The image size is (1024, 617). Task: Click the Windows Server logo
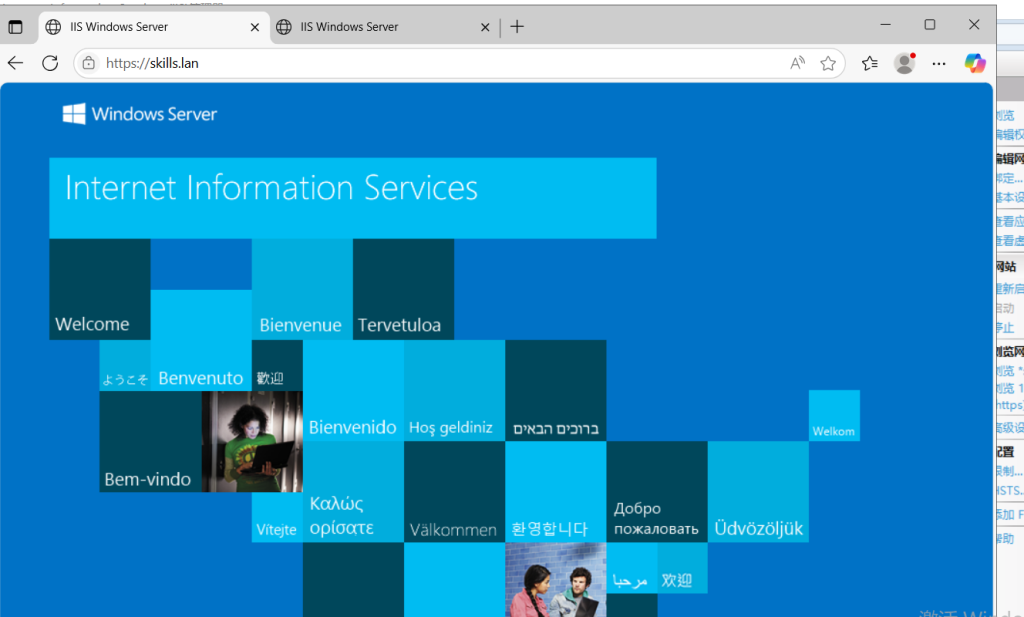pyautogui.click(x=140, y=114)
